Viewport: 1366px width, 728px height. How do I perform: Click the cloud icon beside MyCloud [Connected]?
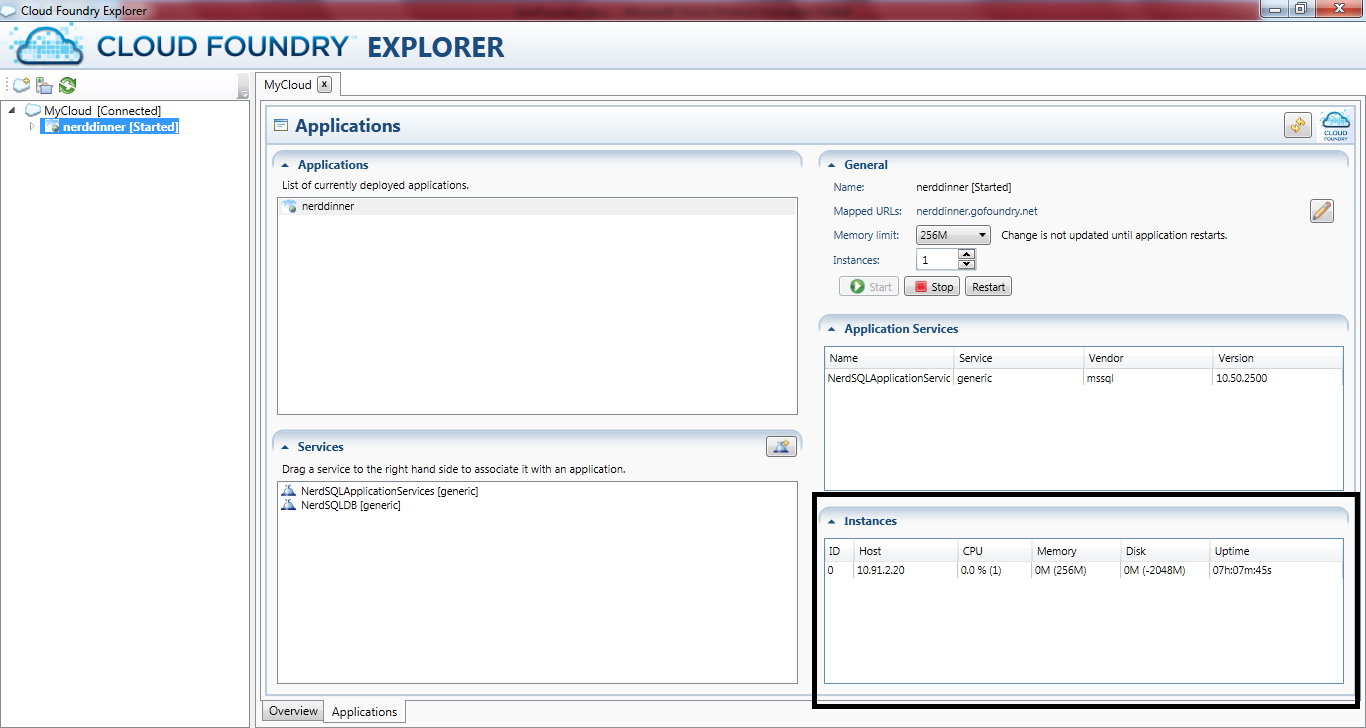33,111
